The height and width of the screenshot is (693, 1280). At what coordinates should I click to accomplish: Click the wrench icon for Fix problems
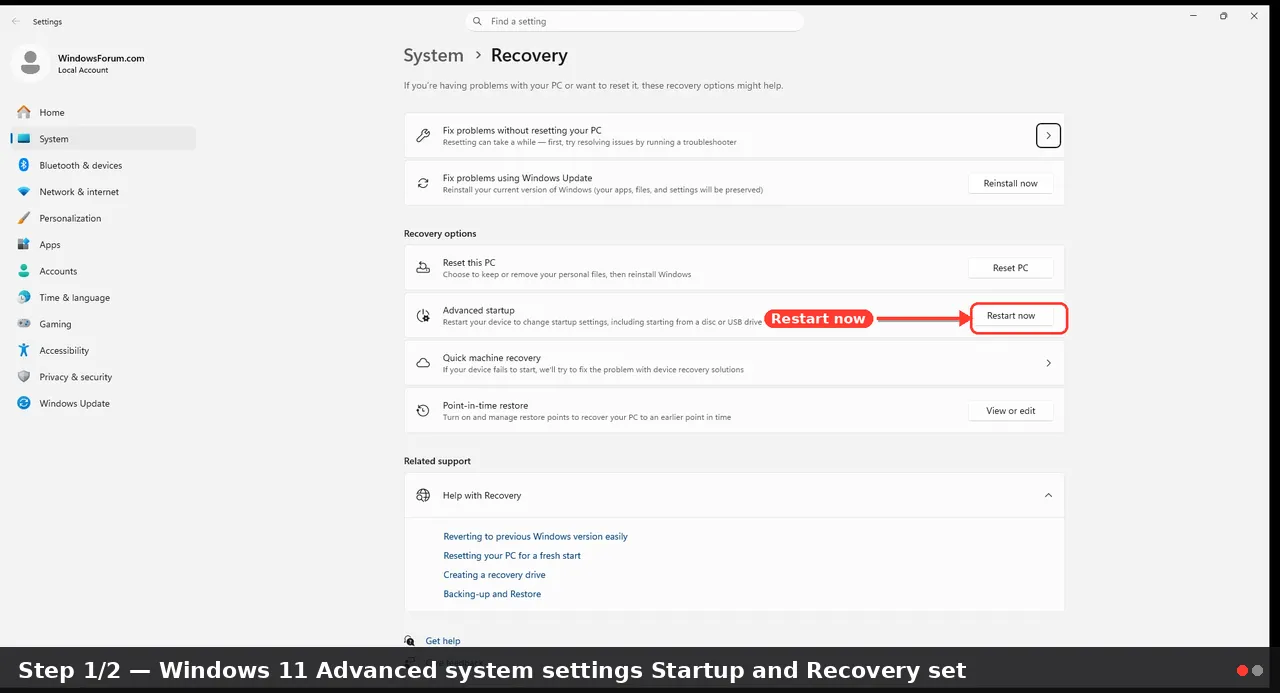(423, 136)
